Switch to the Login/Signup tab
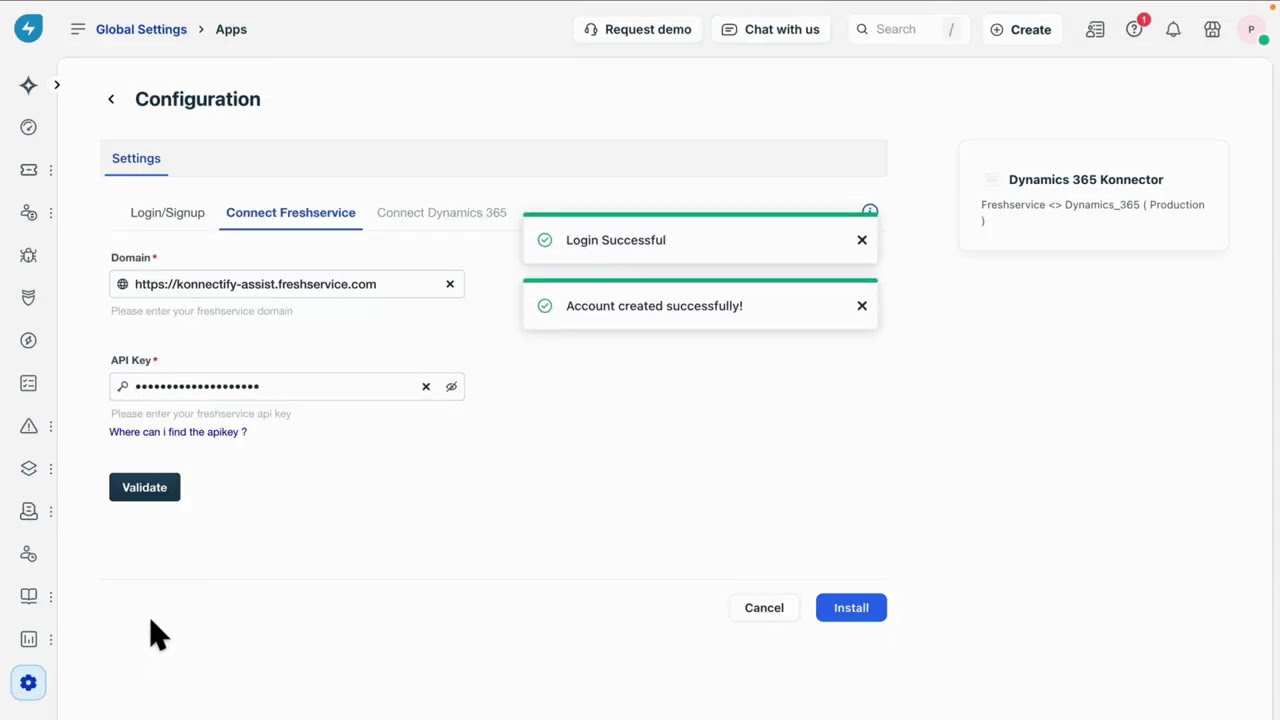 coord(167,212)
